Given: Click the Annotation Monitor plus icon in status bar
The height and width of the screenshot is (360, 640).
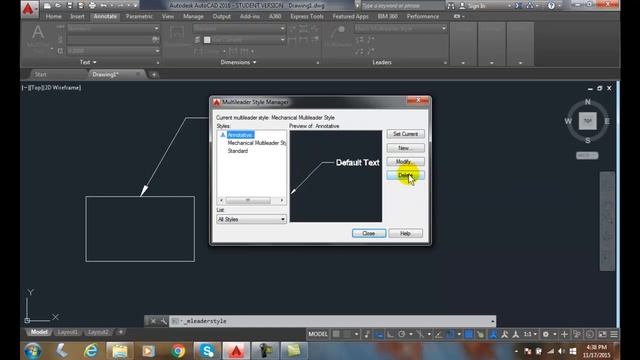Looking at the screenshot, I should coord(564,334).
